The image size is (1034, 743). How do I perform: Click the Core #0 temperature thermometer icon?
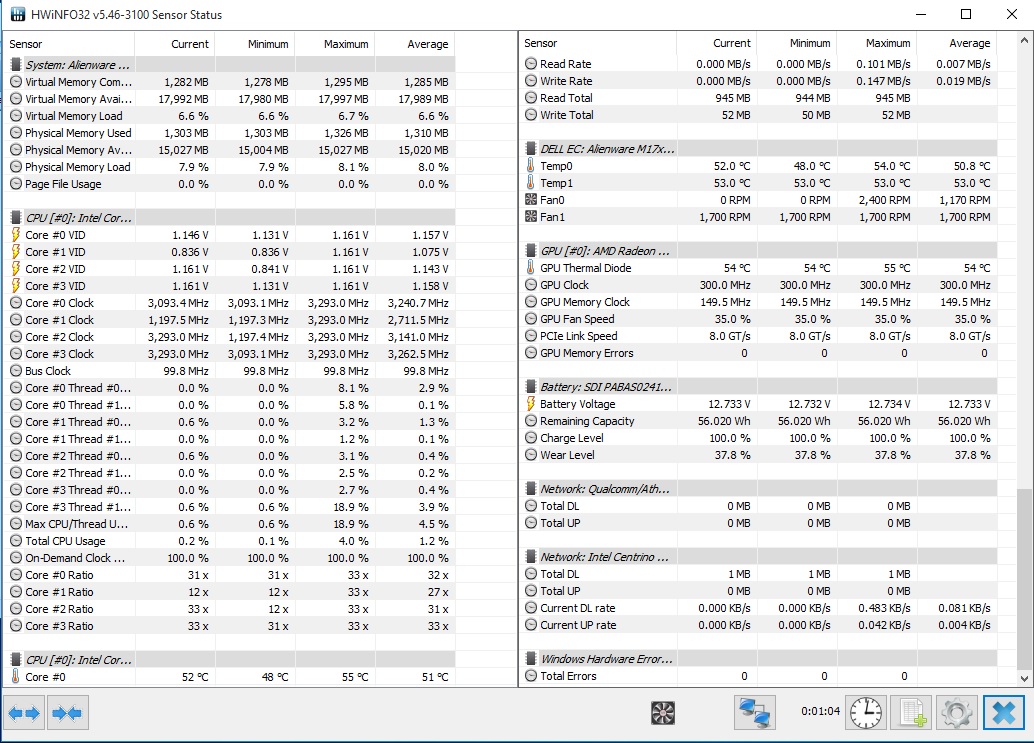pyautogui.click(x=16, y=676)
